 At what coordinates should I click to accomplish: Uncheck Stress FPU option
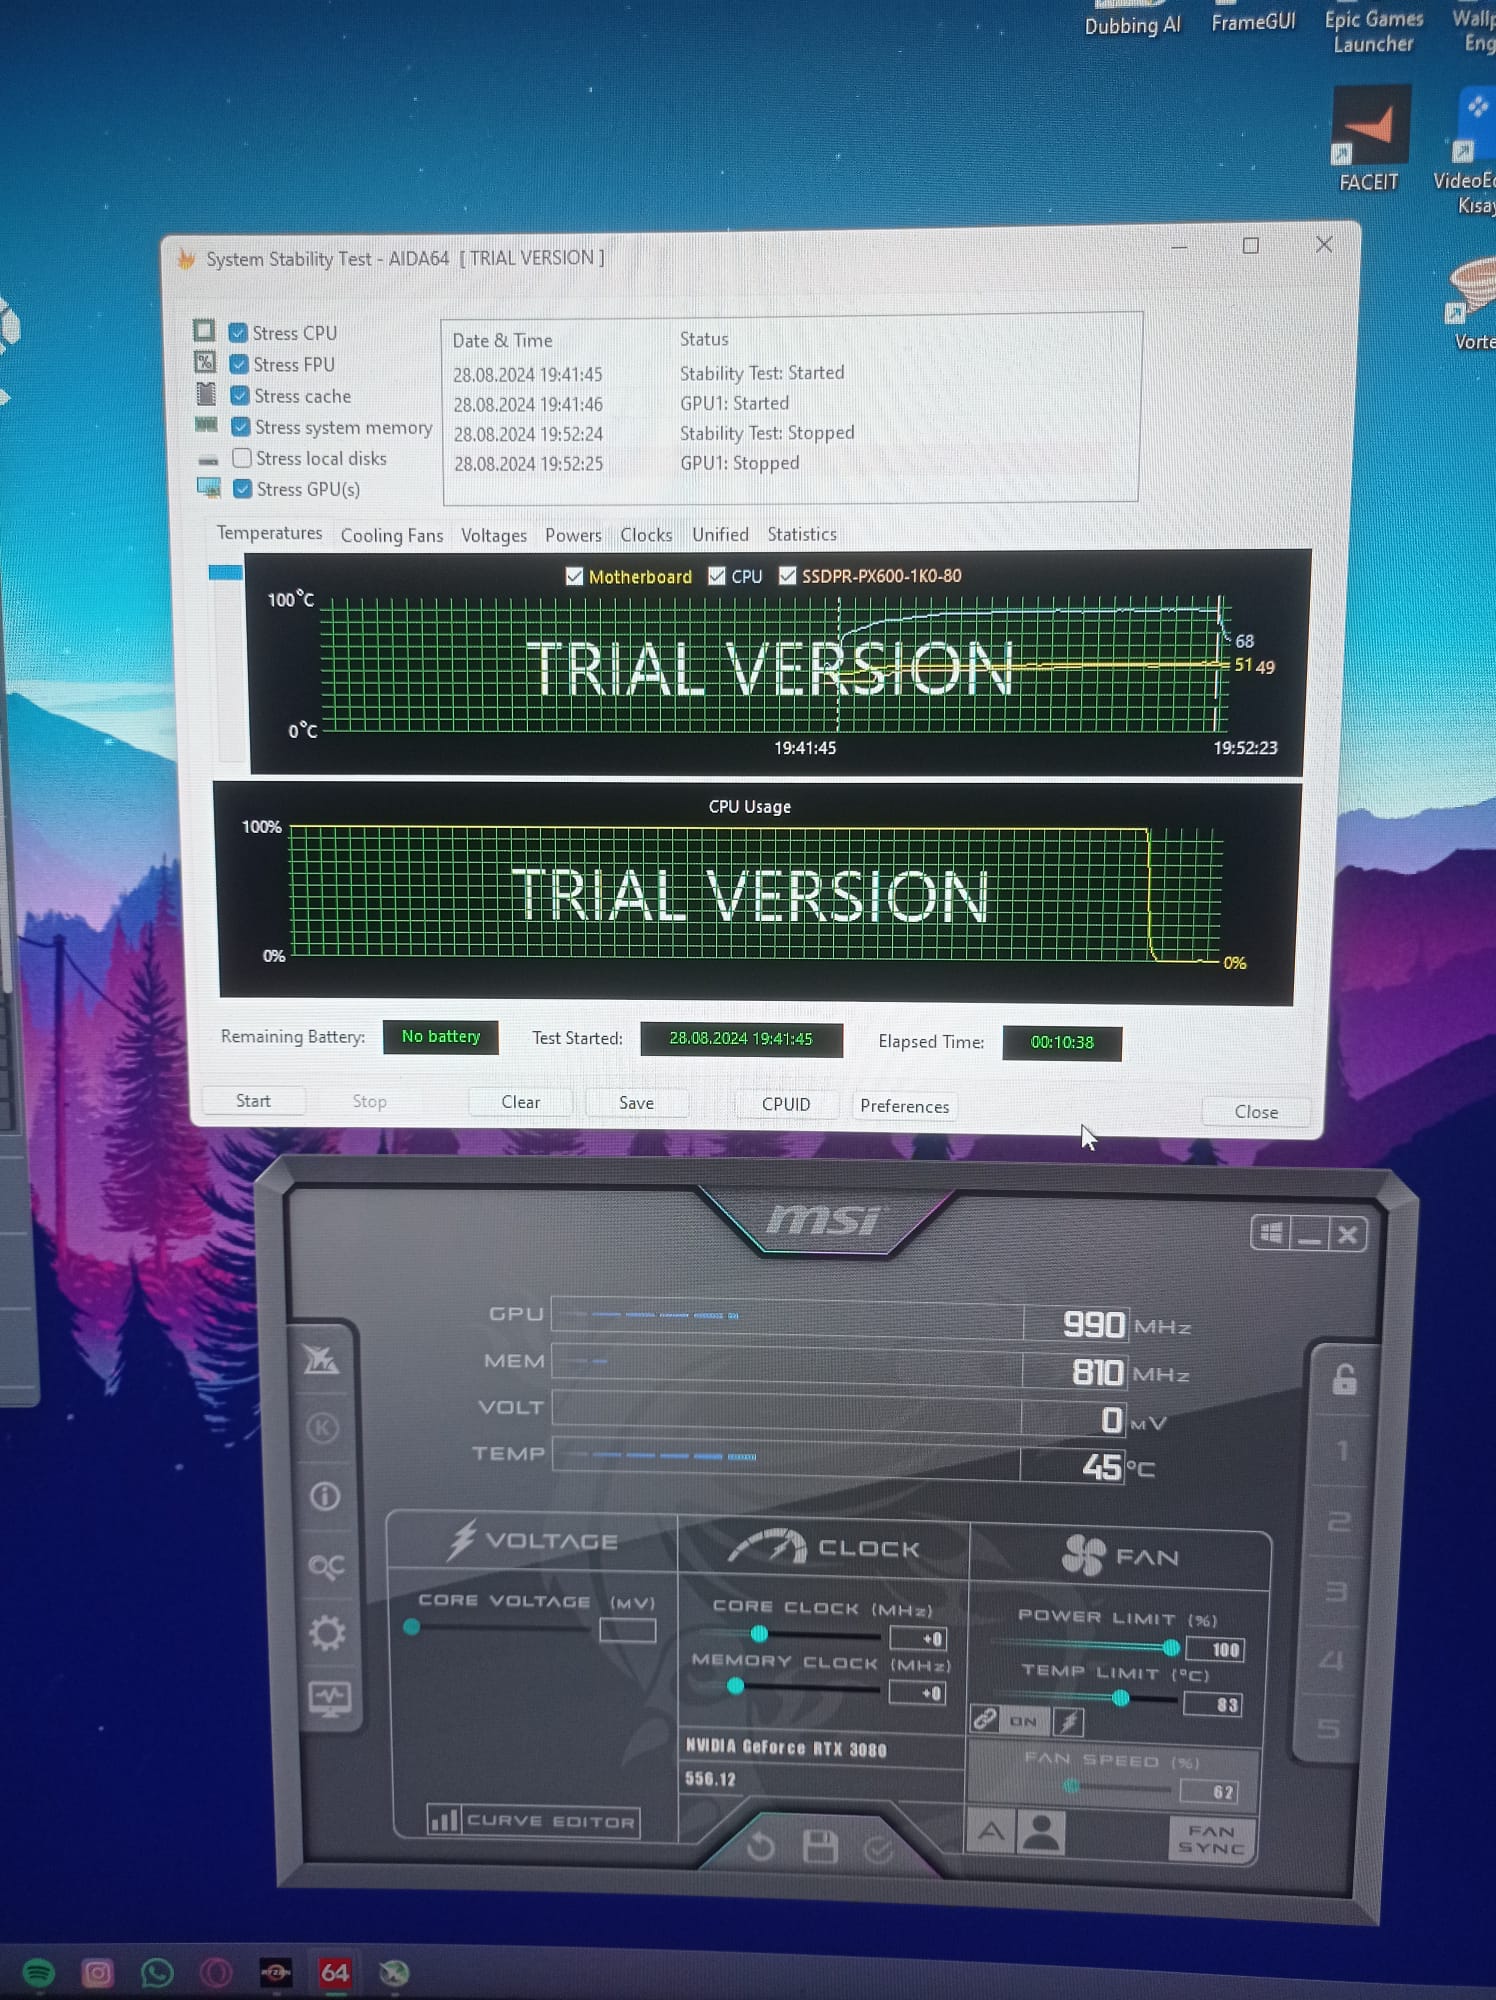pos(239,364)
